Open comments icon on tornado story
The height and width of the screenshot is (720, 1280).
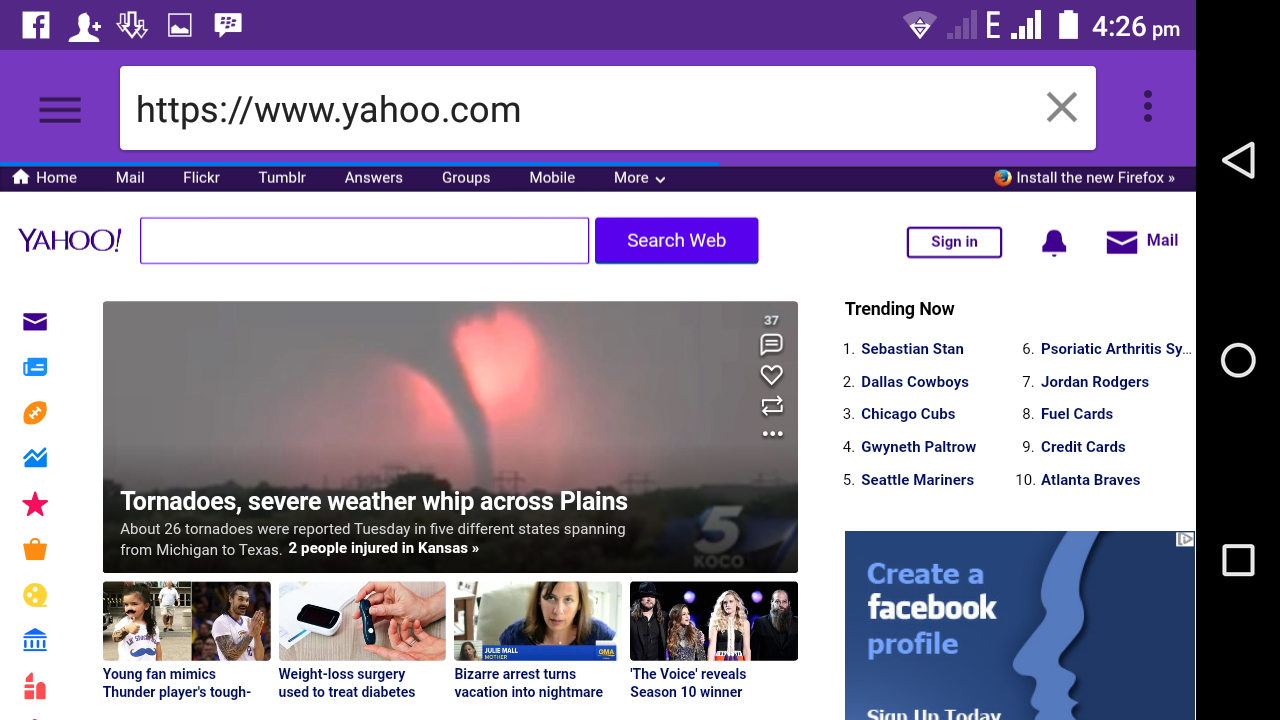click(771, 345)
